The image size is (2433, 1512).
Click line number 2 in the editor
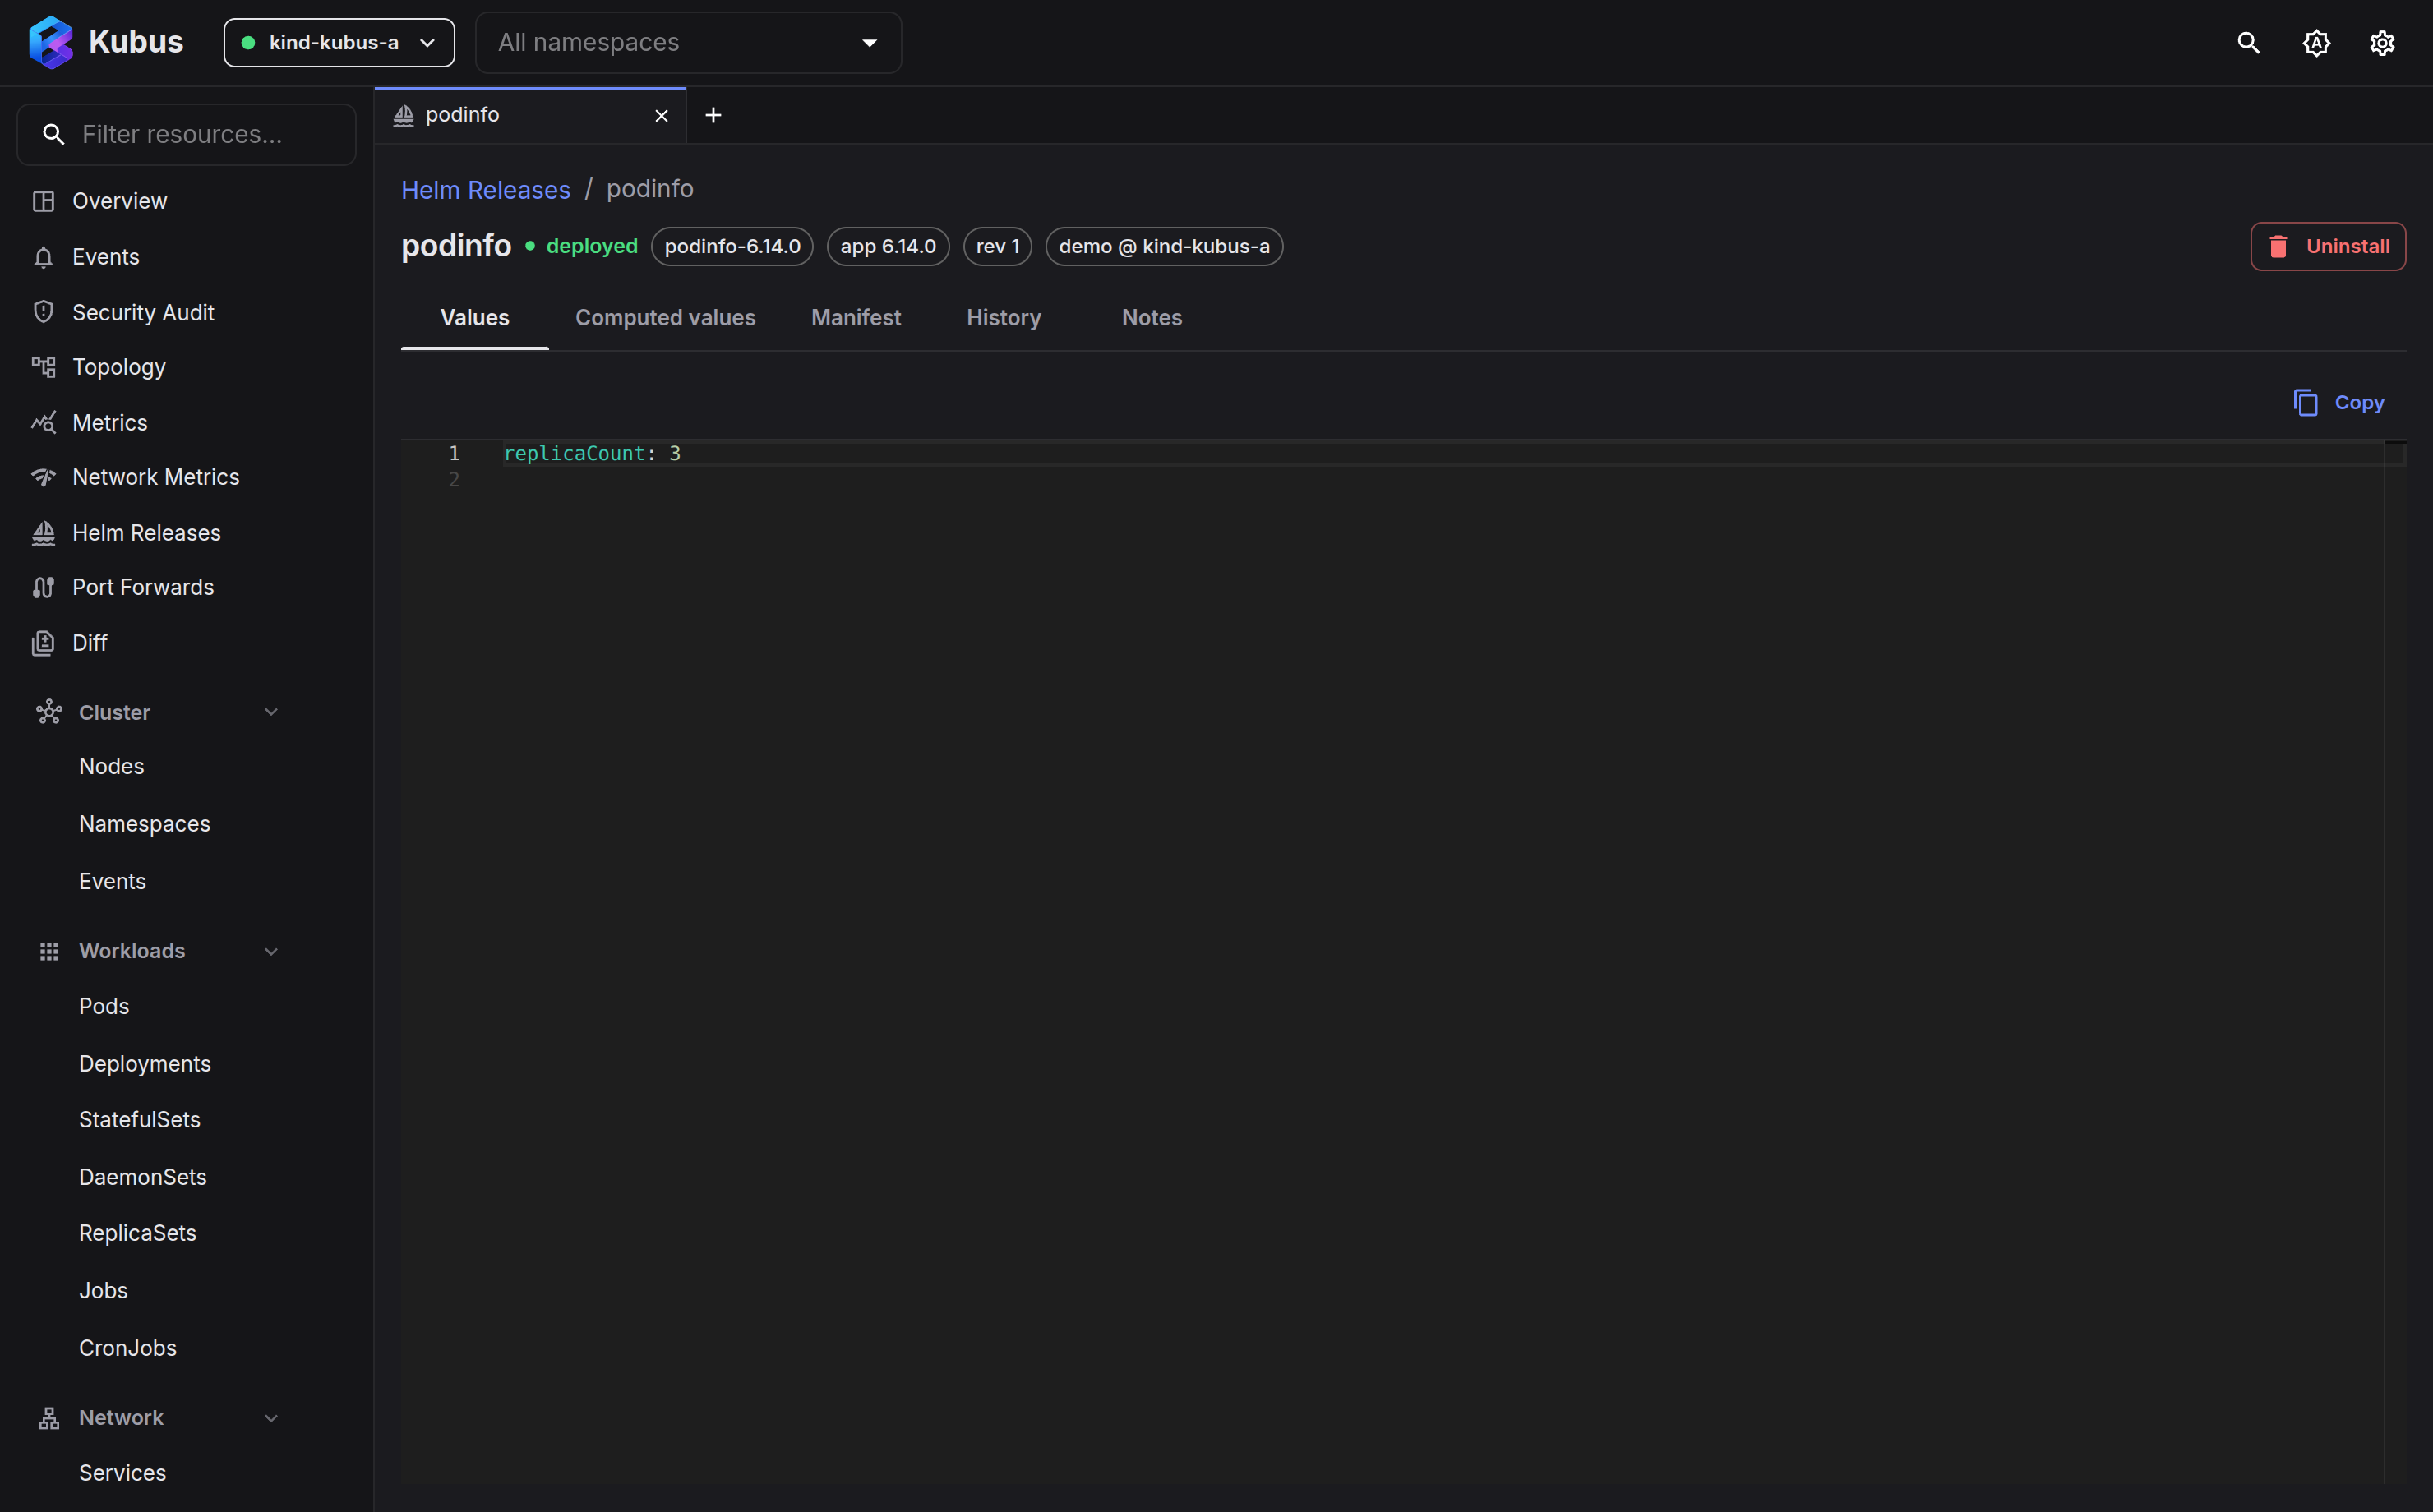[x=454, y=479]
